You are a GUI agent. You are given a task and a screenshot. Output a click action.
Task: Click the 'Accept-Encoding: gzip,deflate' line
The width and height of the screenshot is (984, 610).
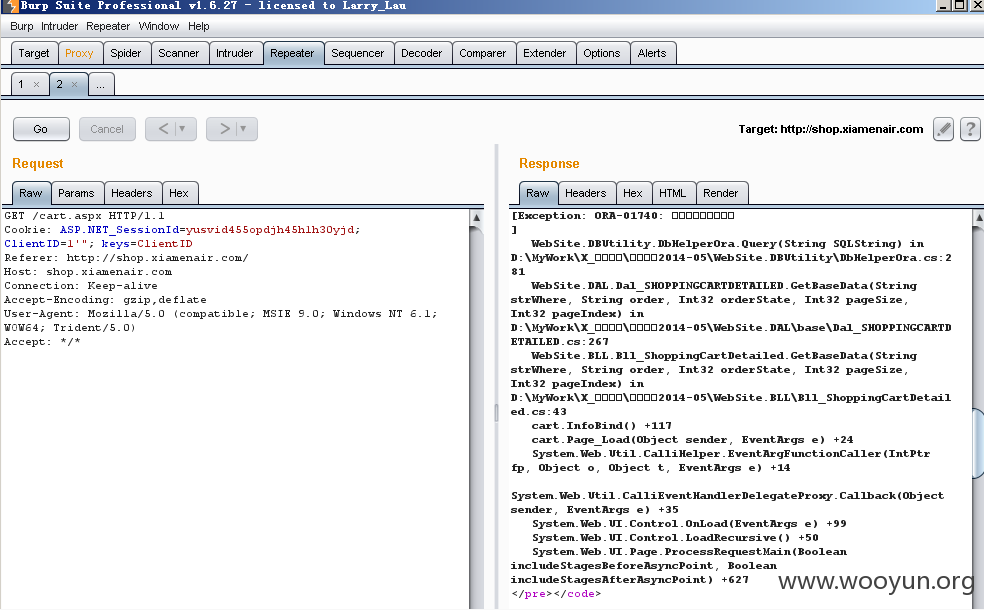tap(105, 300)
